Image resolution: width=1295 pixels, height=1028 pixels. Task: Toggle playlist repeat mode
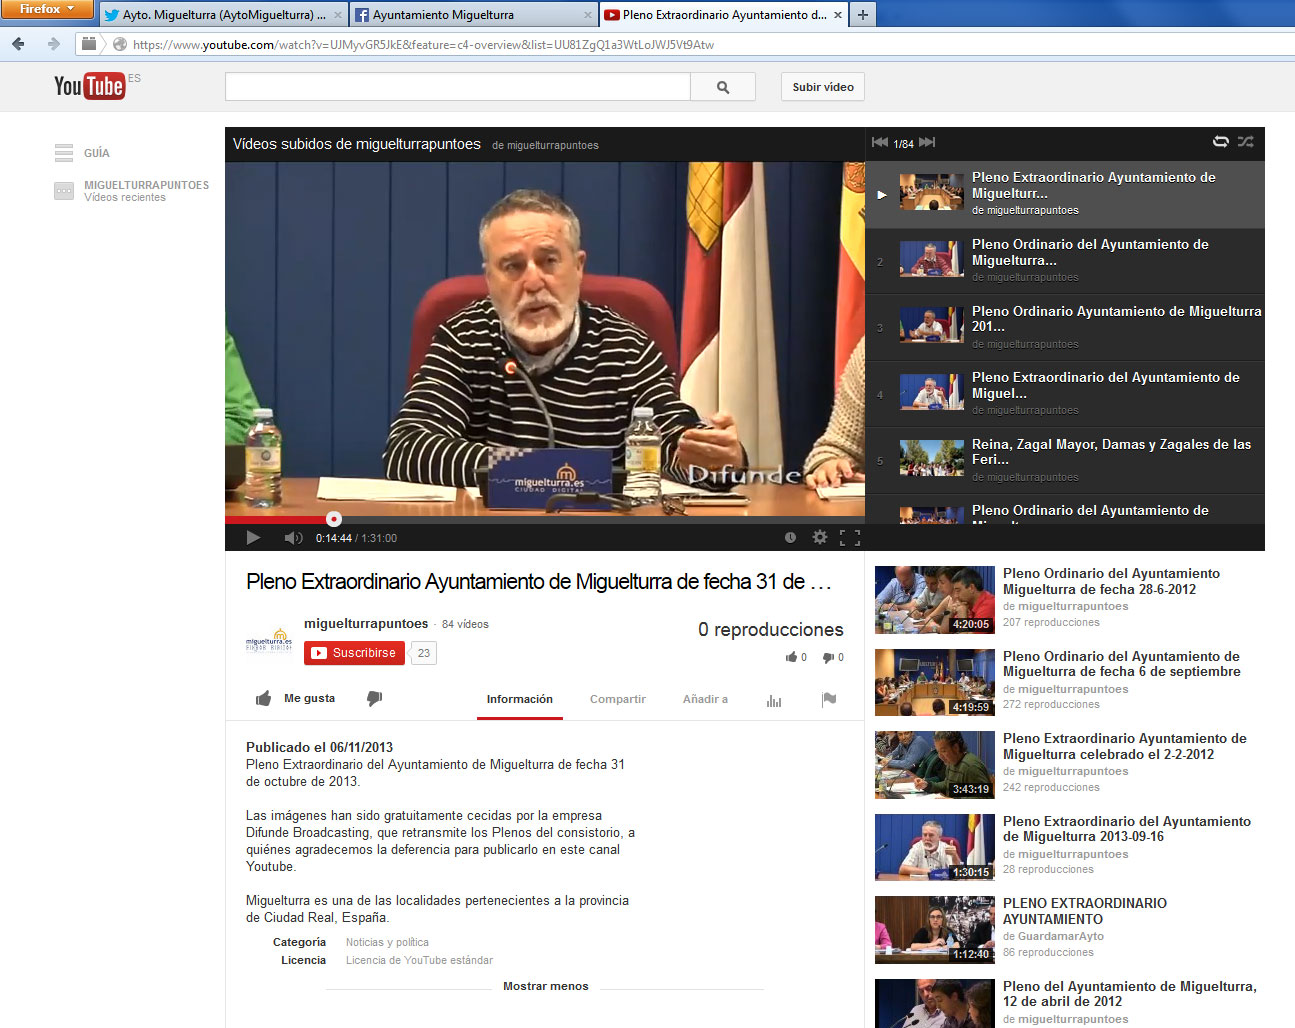1220,142
